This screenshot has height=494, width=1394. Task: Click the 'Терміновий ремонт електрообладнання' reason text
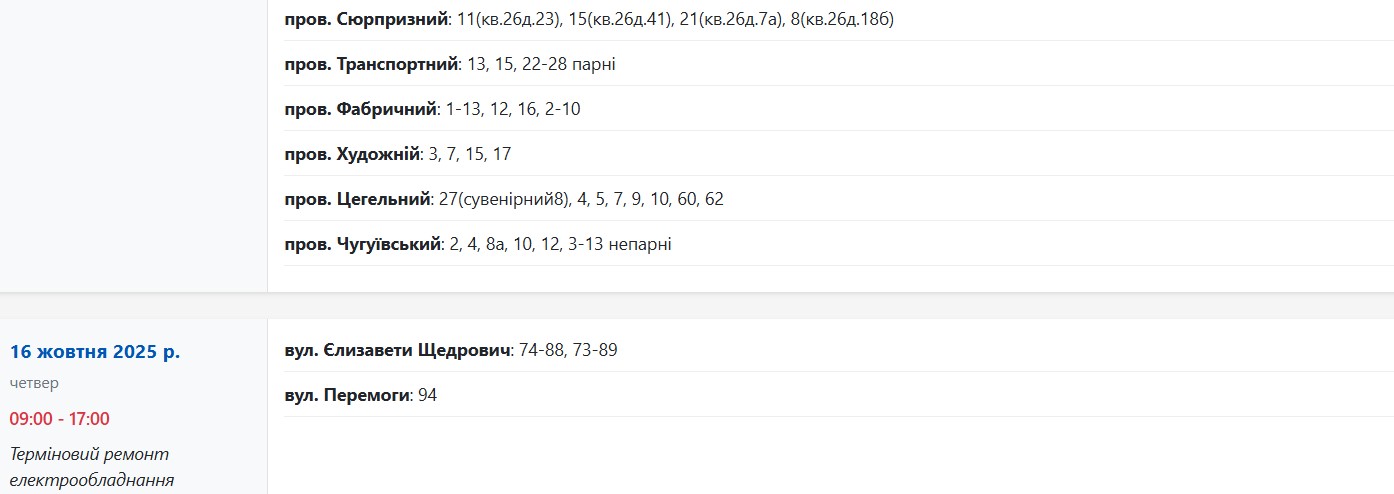point(92,467)
